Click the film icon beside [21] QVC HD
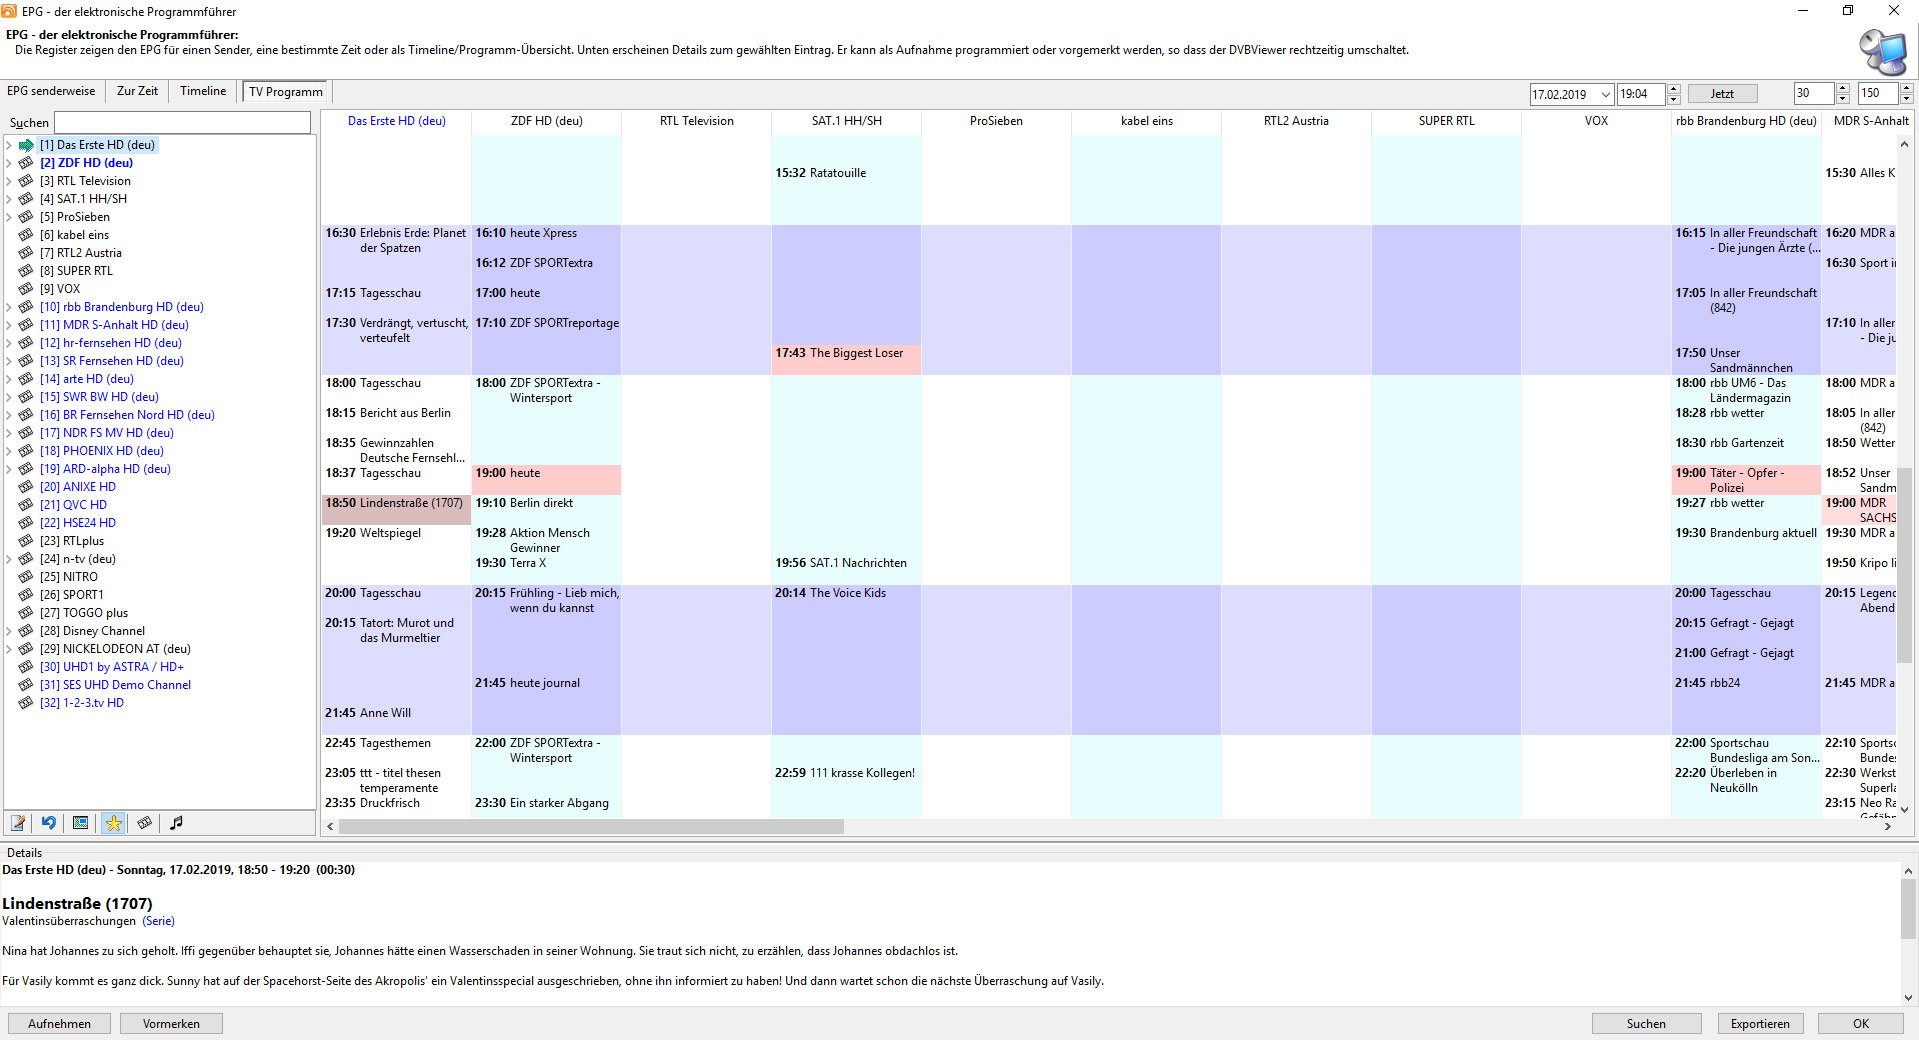The image size is (1919, 1040). 26,505
